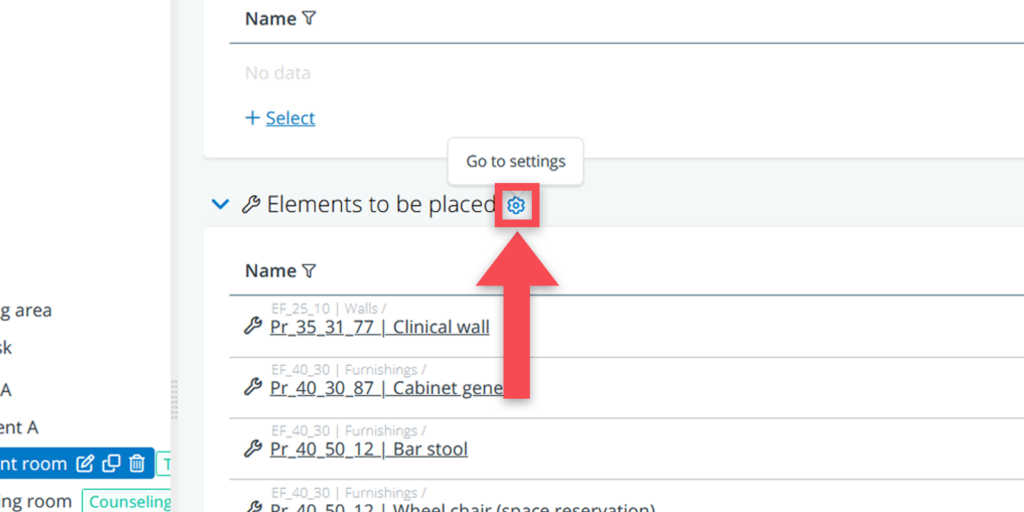Click the edit icon on the selected room

click(86, 464)
